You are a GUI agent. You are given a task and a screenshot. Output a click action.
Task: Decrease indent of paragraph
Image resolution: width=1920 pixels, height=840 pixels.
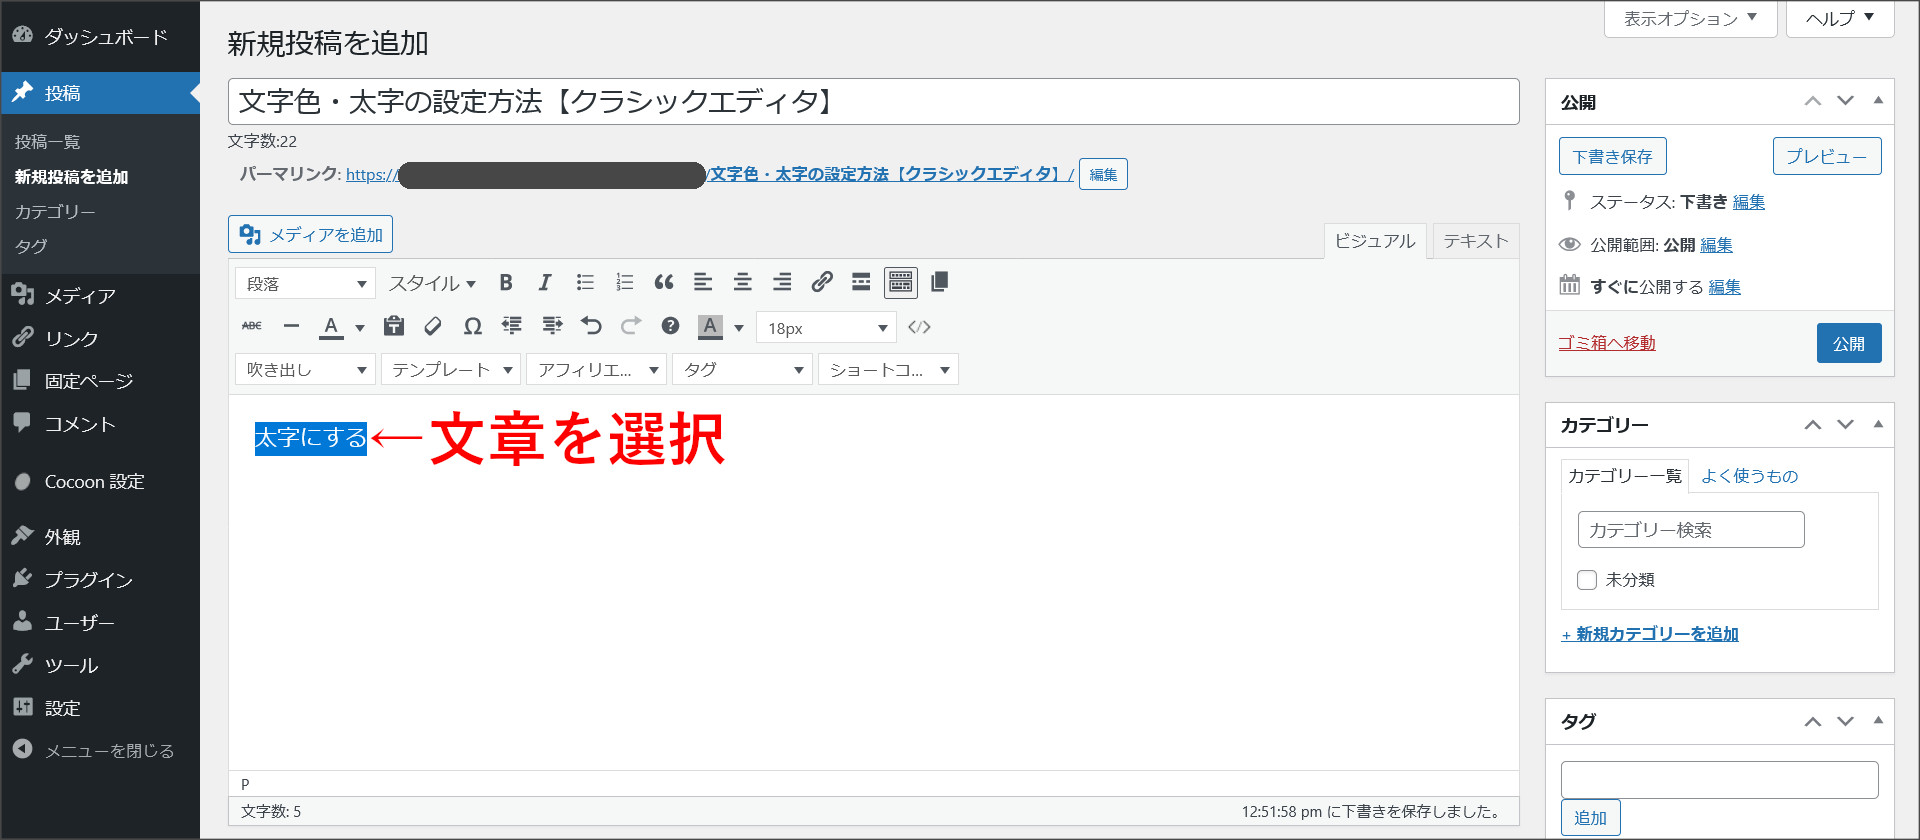click(512, 326)
